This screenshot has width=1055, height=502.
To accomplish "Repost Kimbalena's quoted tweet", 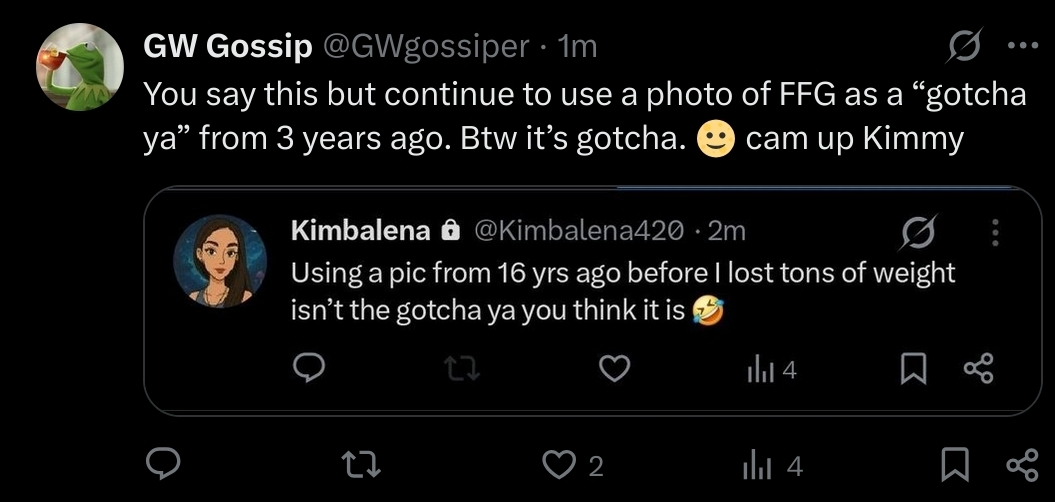I will (460, 371).
